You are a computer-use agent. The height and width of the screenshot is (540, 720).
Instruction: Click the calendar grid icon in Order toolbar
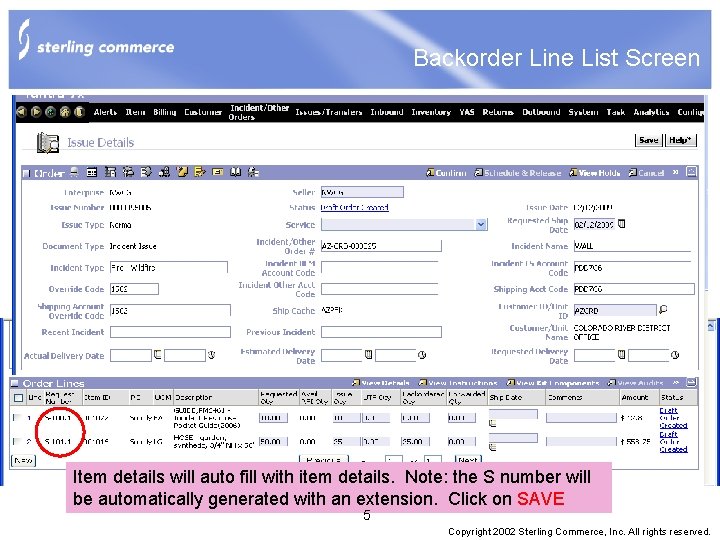pyautogui.click(x=92, y=172)
